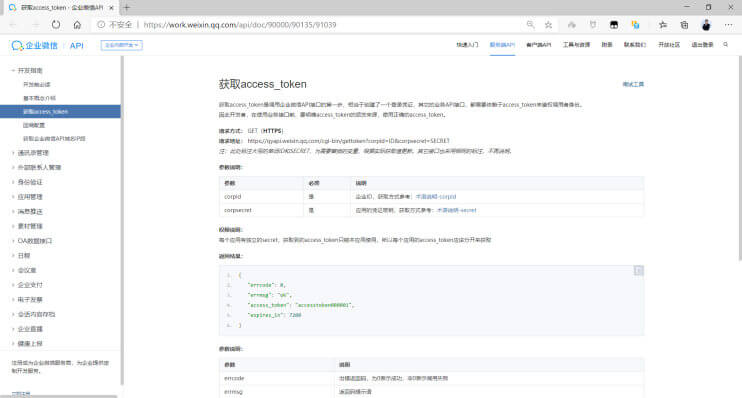
Task: Switch to the 客户端API nav tab
Action: point(539,45)
